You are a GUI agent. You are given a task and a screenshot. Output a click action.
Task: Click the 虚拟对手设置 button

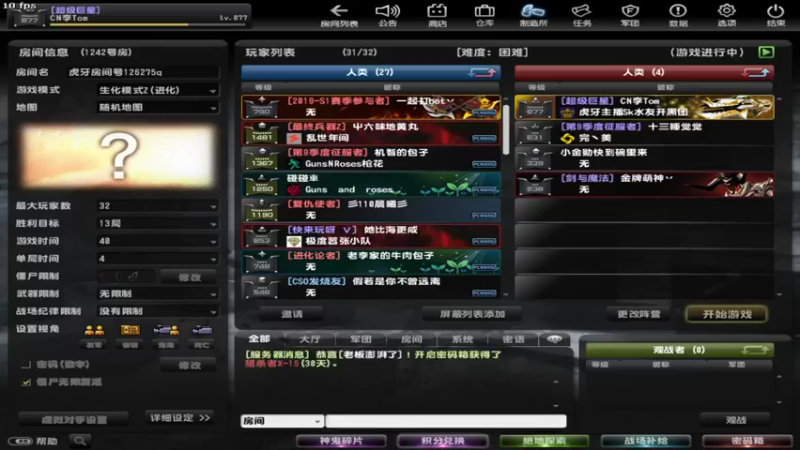tap(74, 420)
